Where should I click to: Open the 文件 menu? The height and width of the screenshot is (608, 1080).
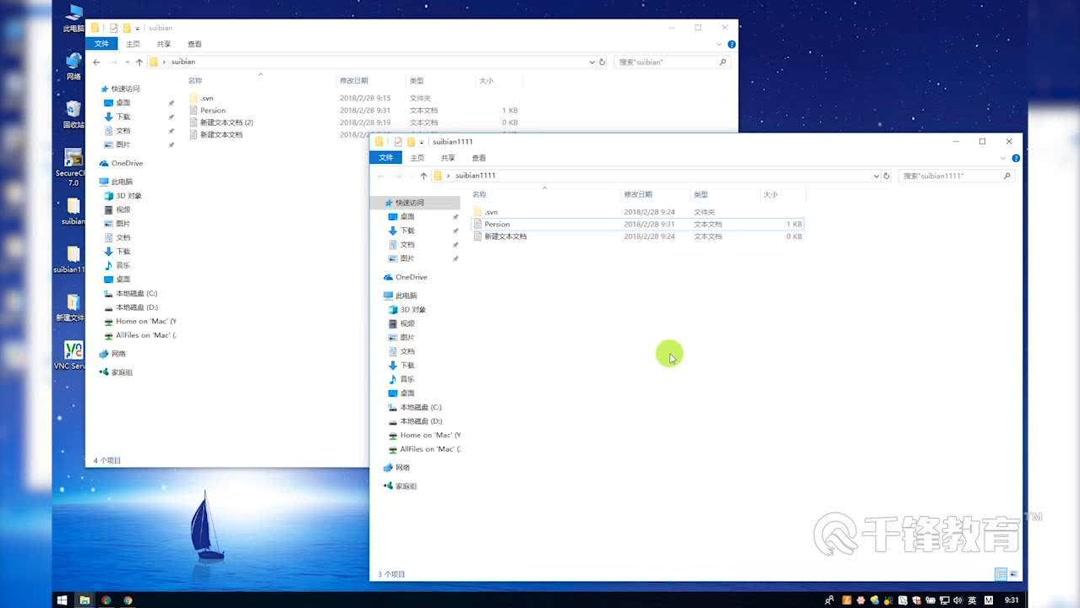pos(388,158)
